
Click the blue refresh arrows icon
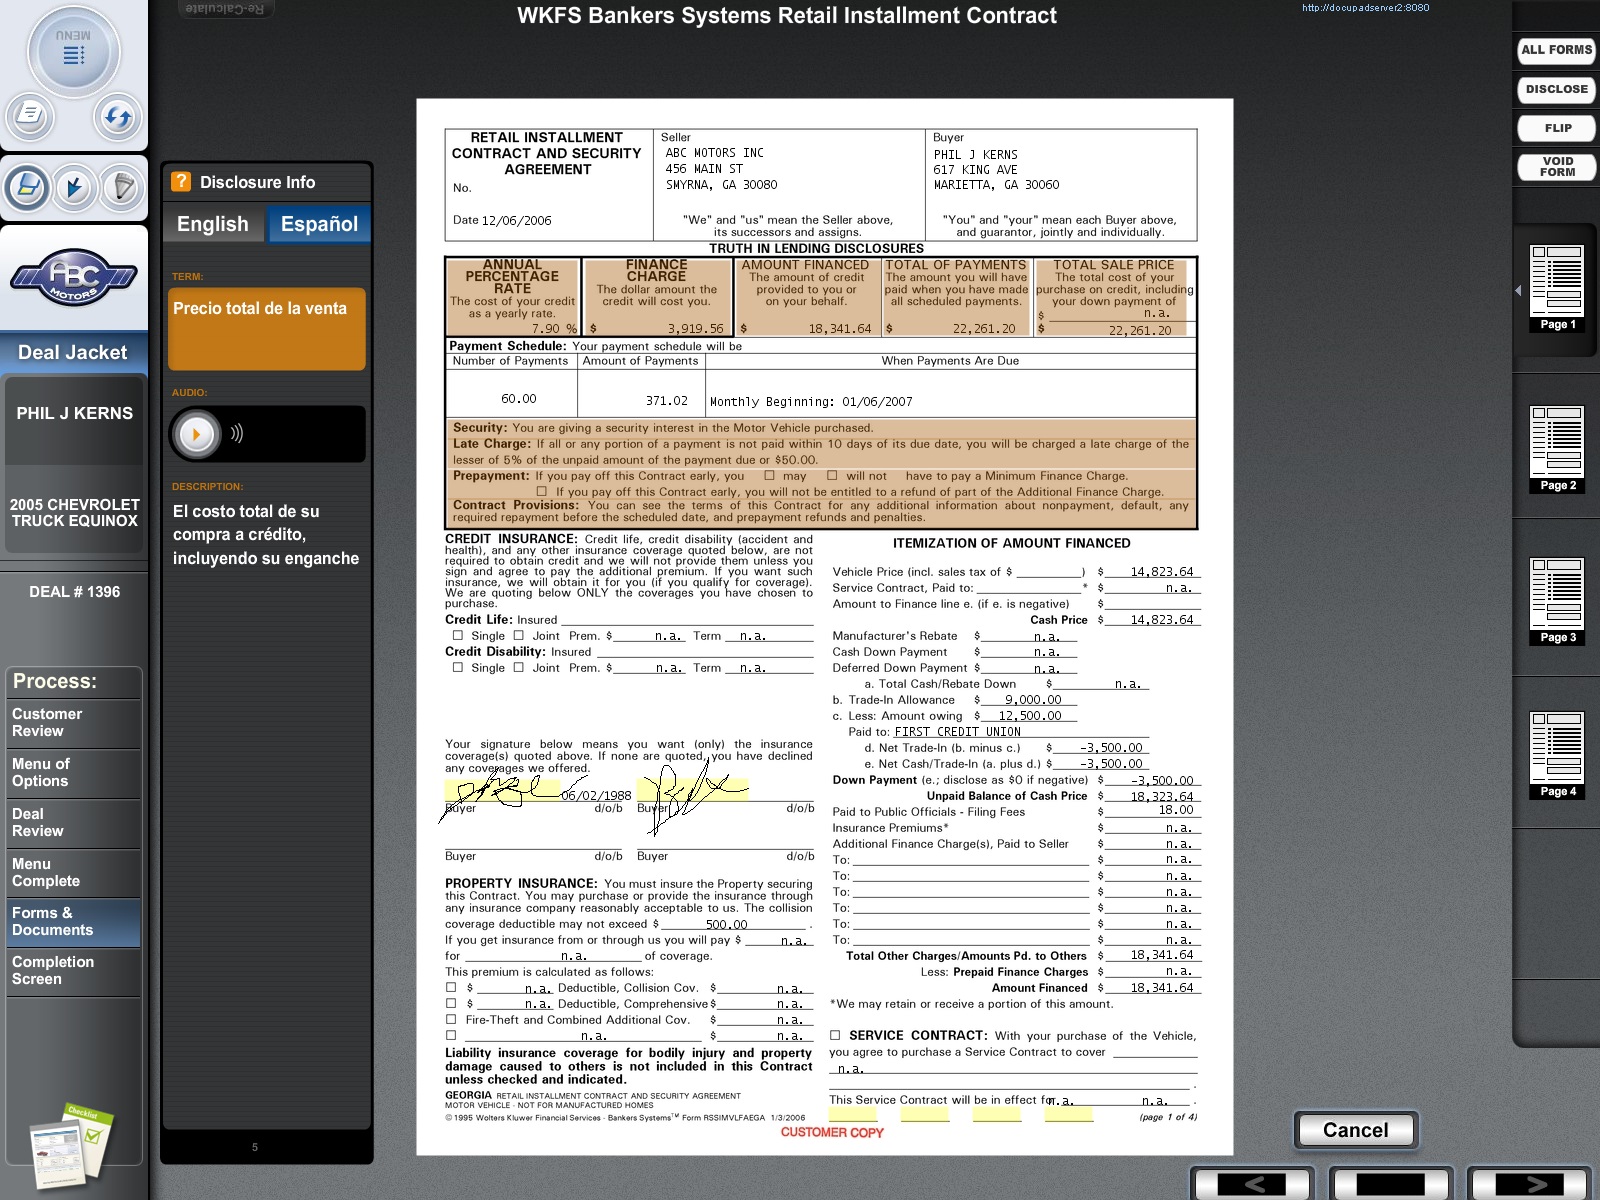point(117,117)
